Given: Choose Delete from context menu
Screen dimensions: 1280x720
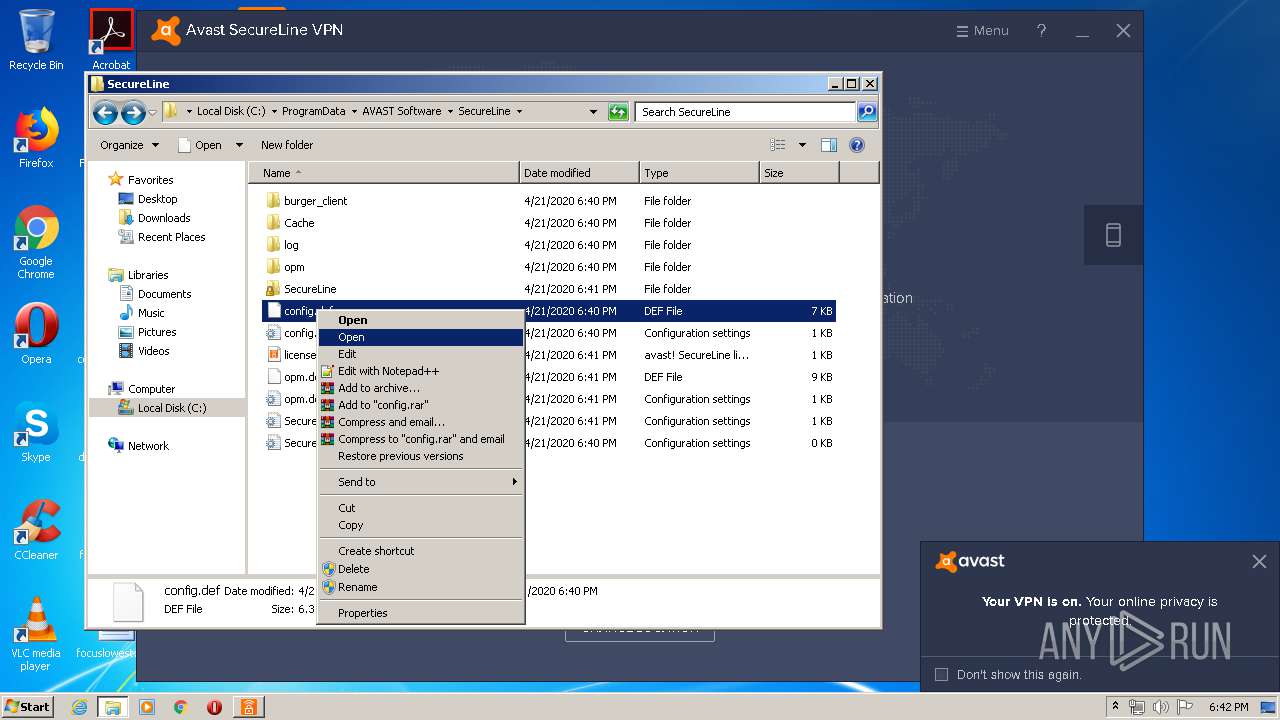Looking at the screenshot, I should [421, 569].
